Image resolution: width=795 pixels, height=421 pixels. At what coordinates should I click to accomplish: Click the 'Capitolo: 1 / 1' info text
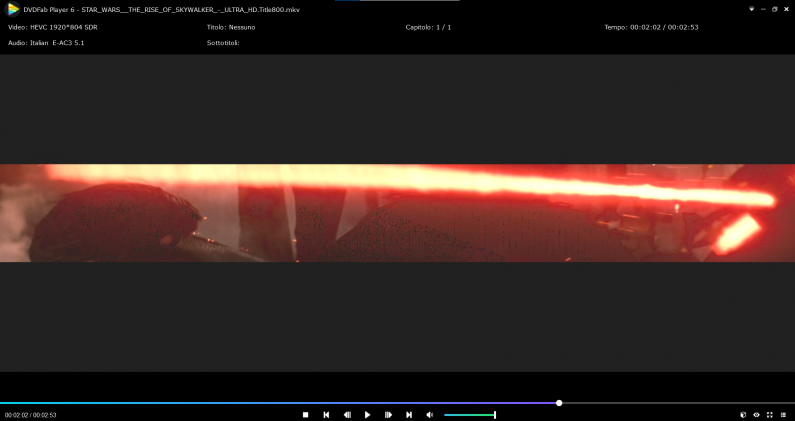click(428, 27)
